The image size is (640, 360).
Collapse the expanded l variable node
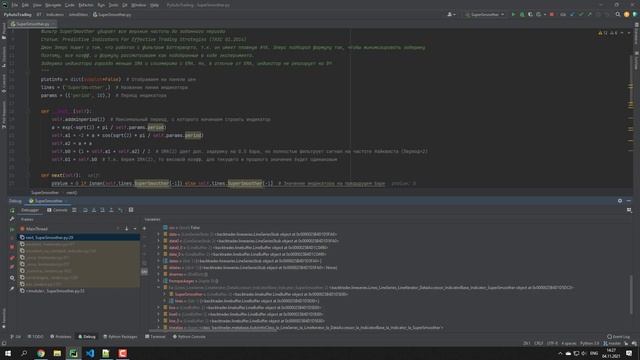click(x=159, y=287)
